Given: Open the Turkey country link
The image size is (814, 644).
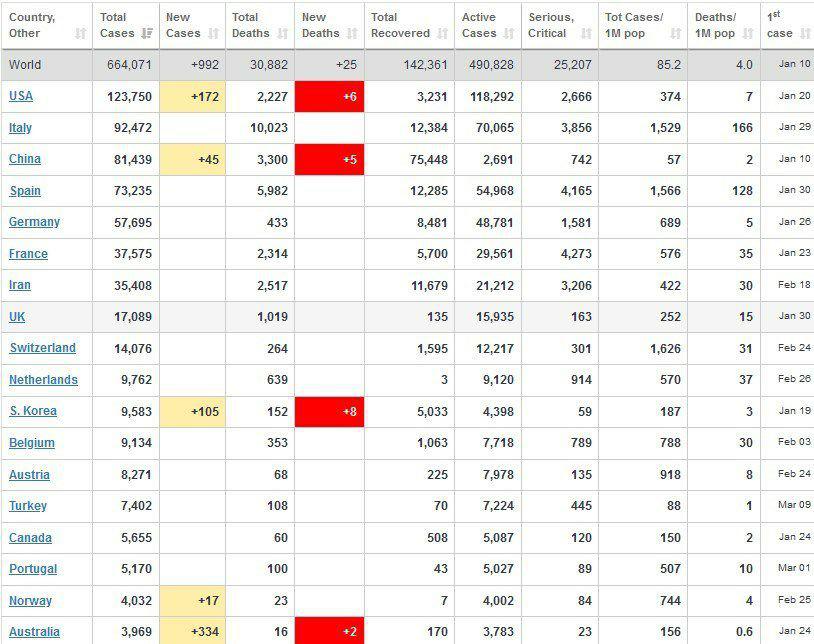Looking at the screenshot, I should point(28,506).
